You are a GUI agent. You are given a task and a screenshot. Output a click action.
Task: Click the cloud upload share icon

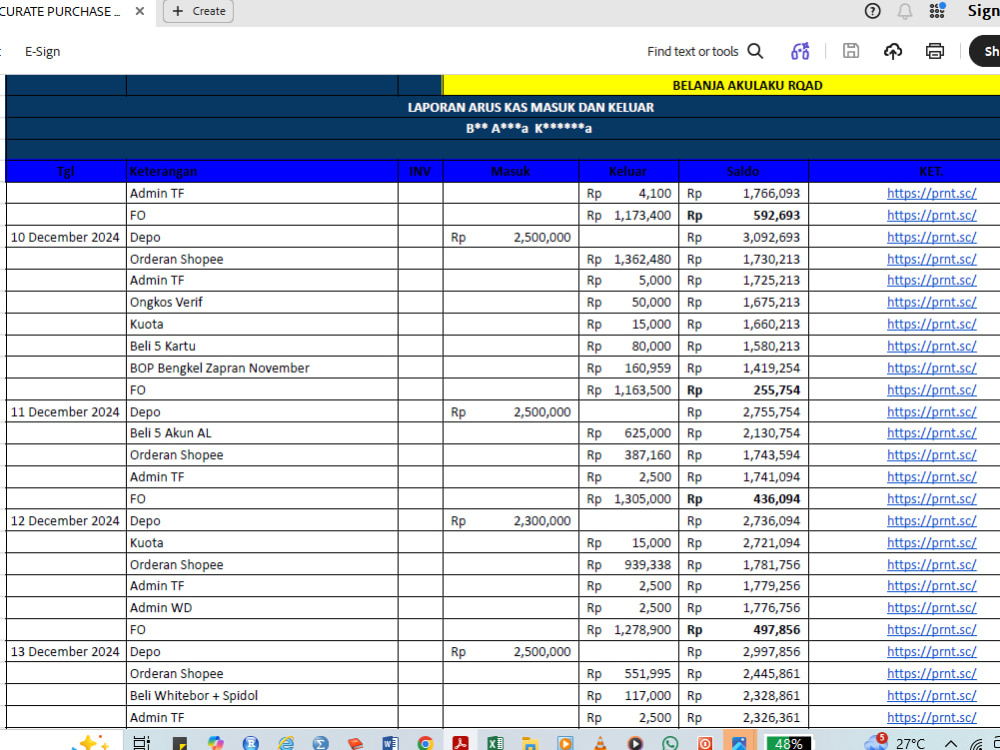click(x=893, y=51)
